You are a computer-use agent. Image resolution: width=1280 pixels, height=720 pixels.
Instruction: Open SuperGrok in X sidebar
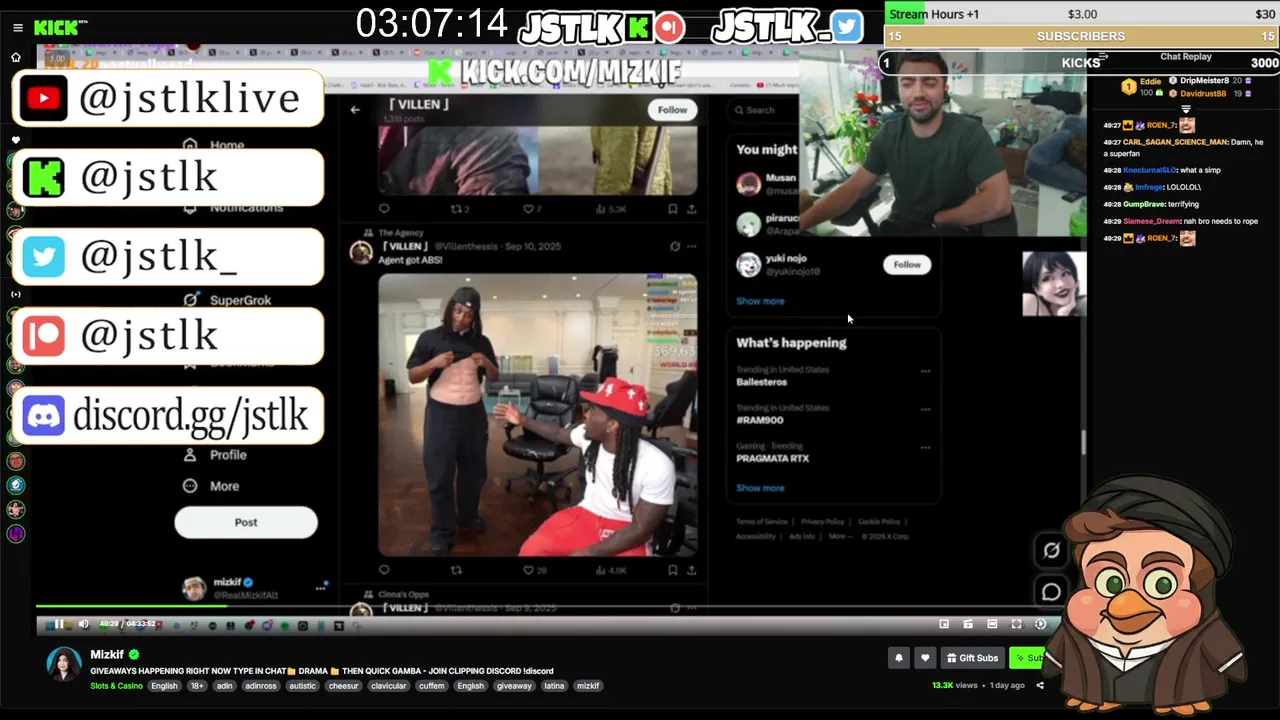tap(227, 300)
